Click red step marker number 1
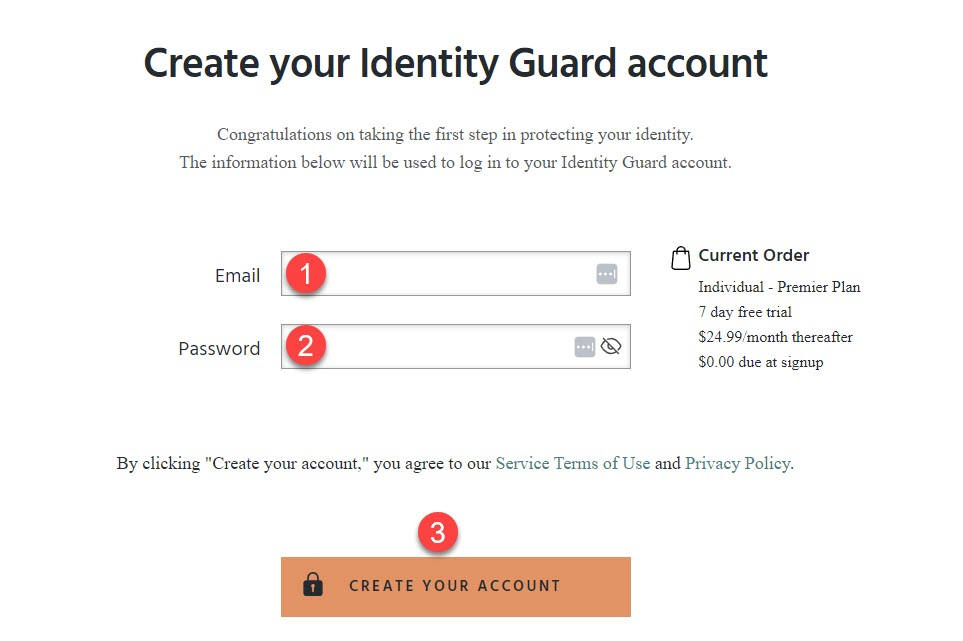This screenshot has height=641, width=963. coord(305,273)
